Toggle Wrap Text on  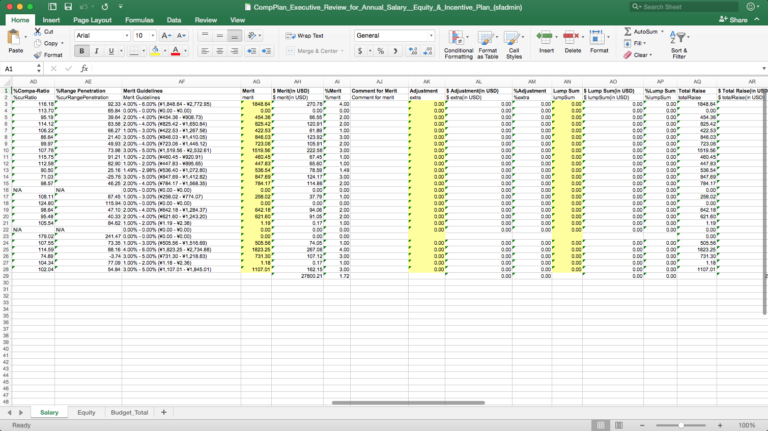click(304, 35)
